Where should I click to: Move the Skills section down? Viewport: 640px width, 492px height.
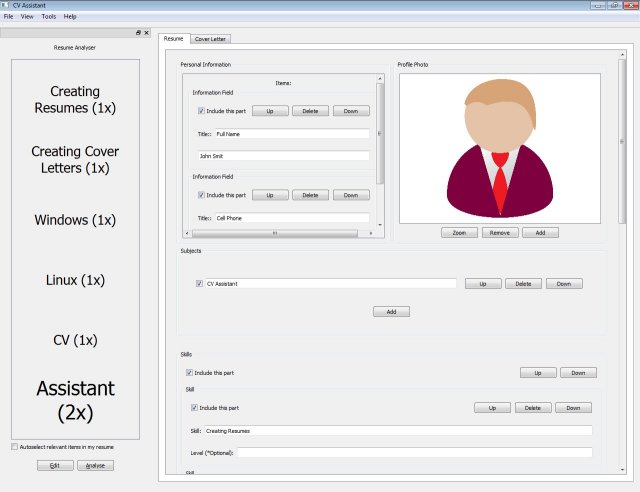click(x=578, y=372)
